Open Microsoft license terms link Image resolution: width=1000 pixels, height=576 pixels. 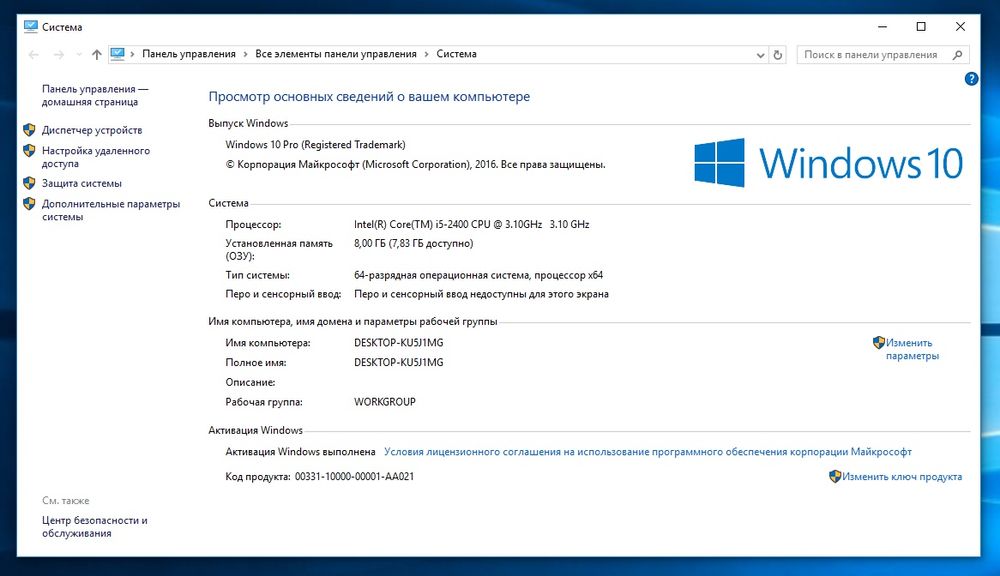tap(648, 452)
